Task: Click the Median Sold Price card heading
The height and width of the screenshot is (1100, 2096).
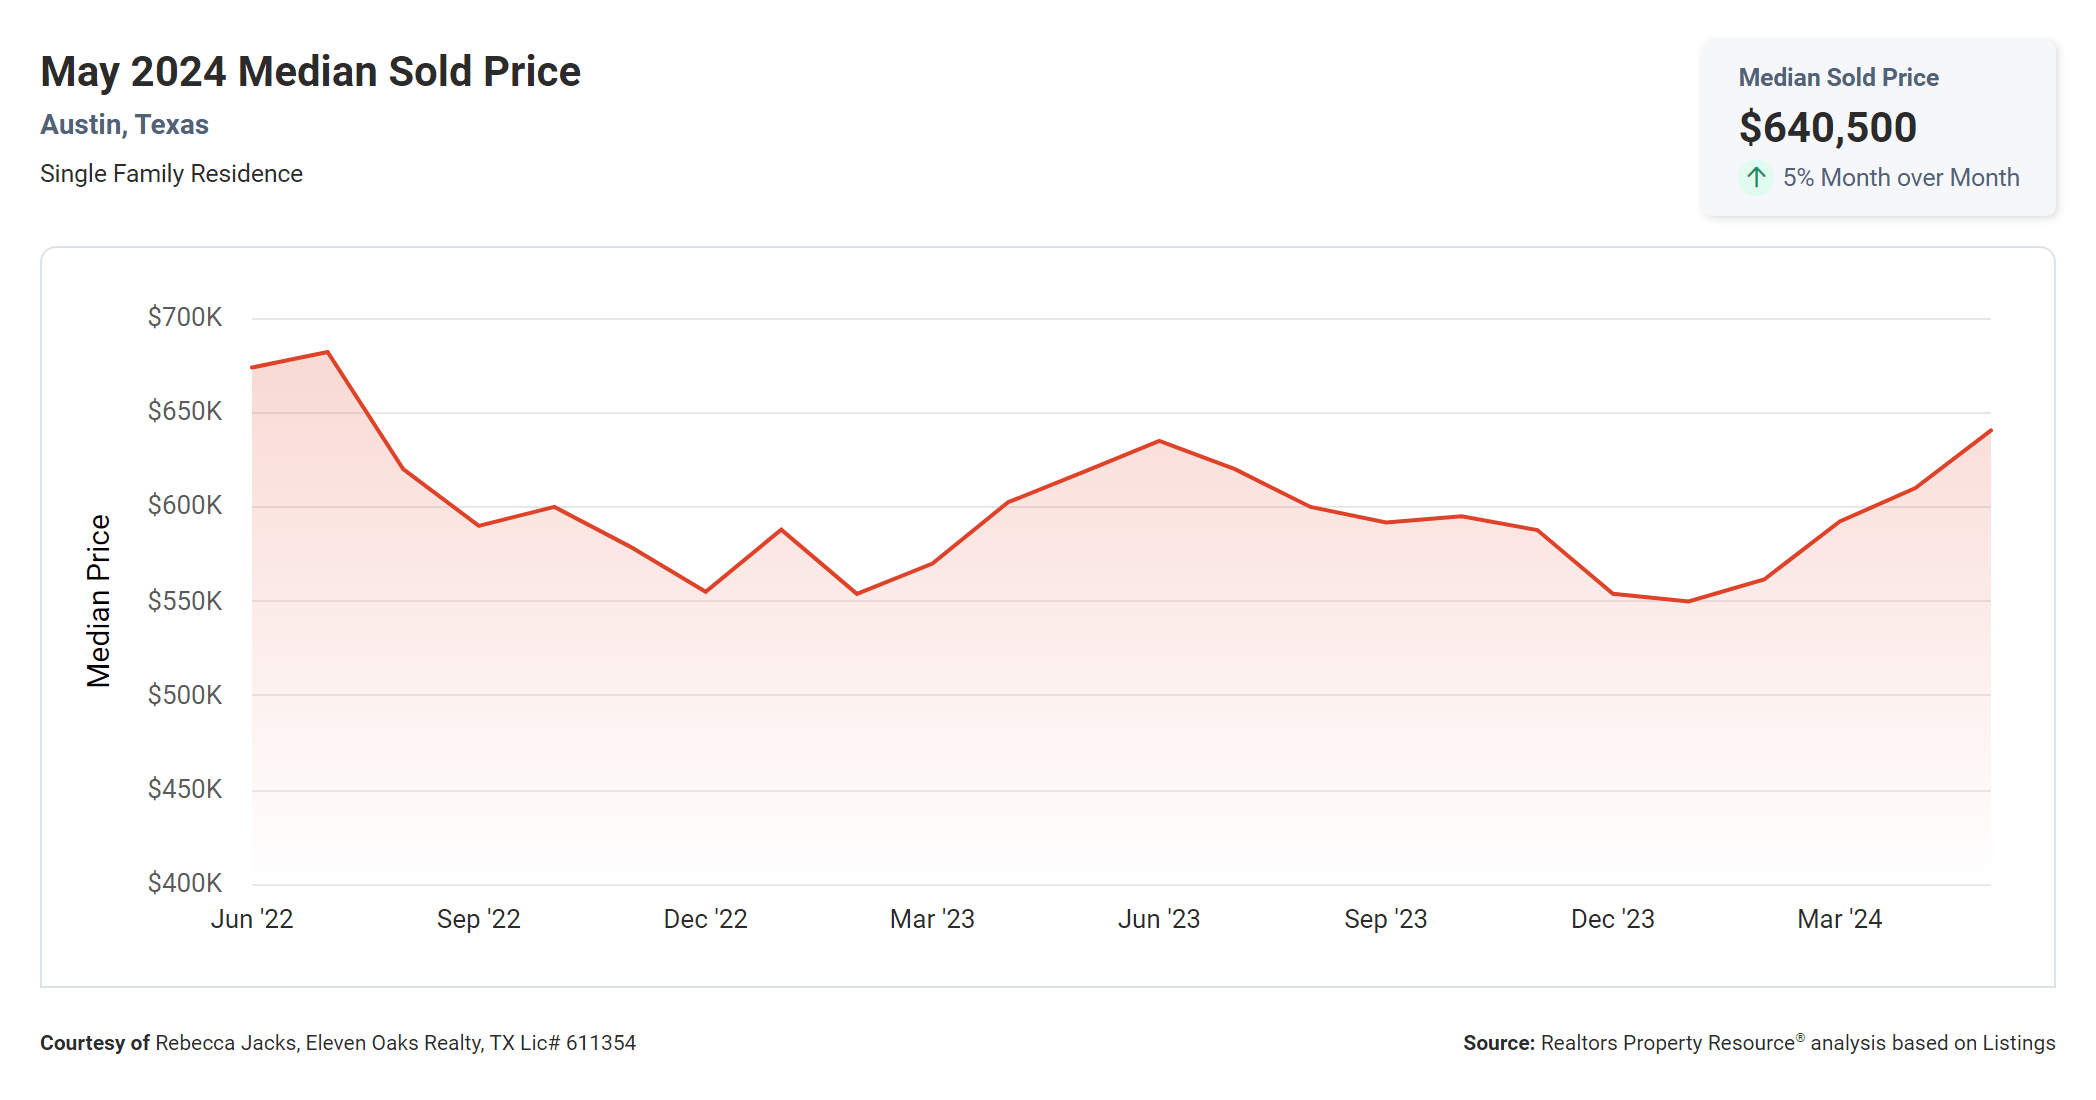Action: pyautogui.click(x=1838, y=78)
